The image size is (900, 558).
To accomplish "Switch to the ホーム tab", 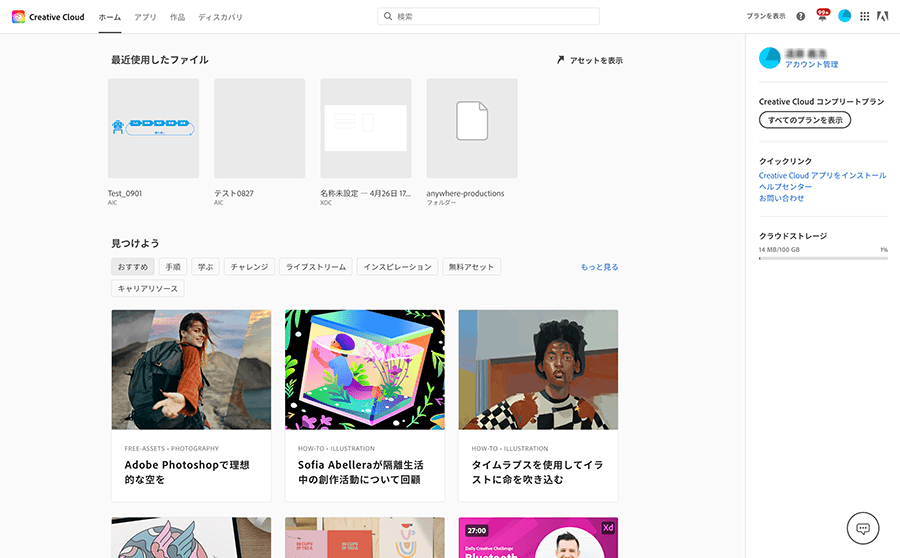I will pos(110,17).
